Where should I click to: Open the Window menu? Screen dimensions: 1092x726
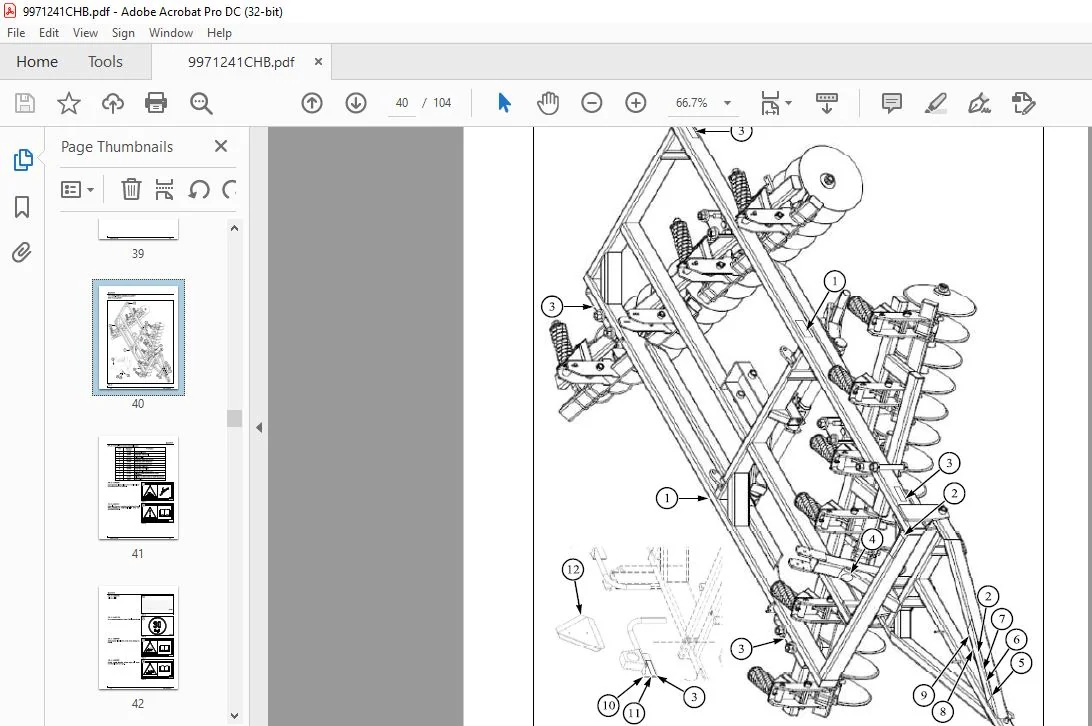coord(171,33)
